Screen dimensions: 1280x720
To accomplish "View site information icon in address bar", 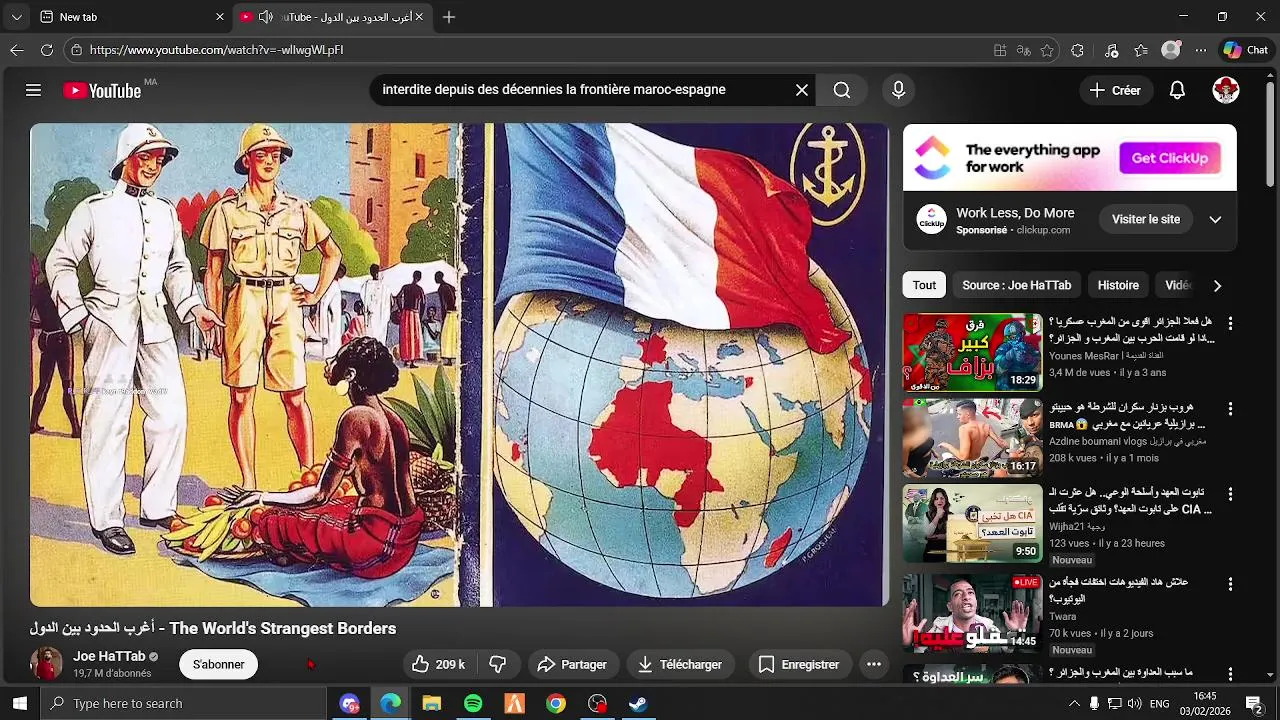I will (x=76, y=50).
